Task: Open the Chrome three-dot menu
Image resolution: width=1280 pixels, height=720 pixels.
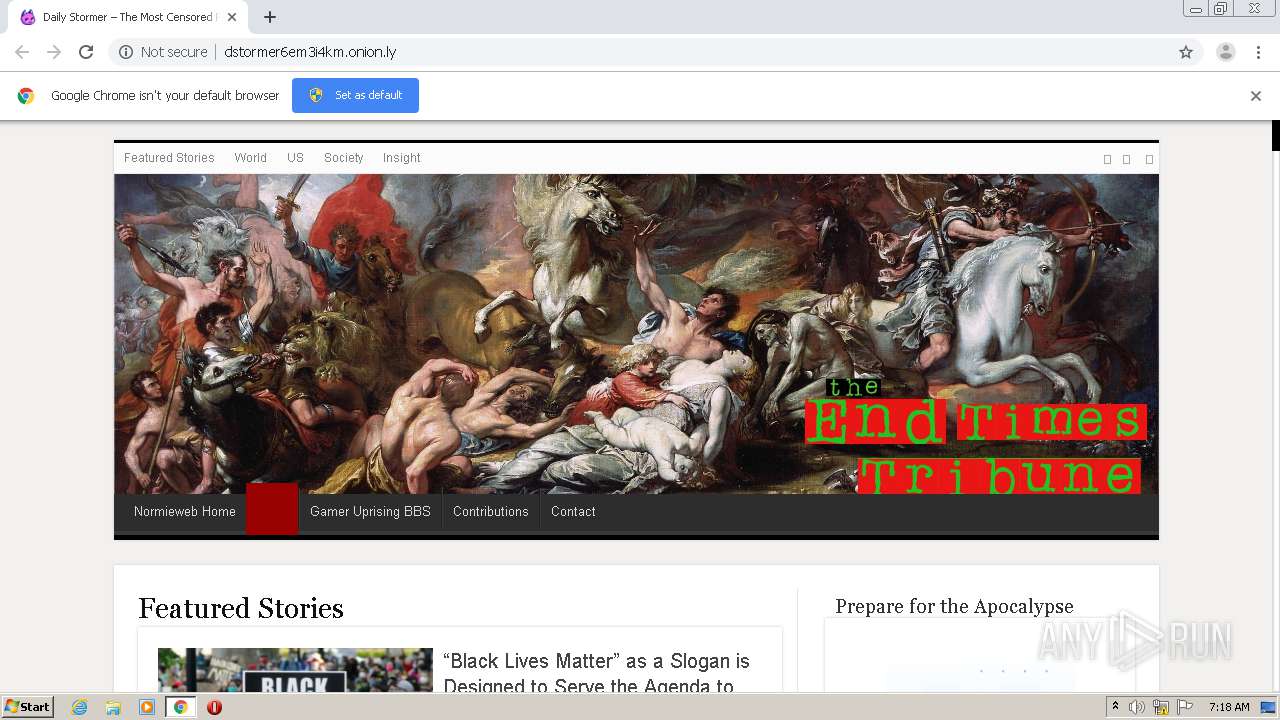Action: coord(1258,52)
